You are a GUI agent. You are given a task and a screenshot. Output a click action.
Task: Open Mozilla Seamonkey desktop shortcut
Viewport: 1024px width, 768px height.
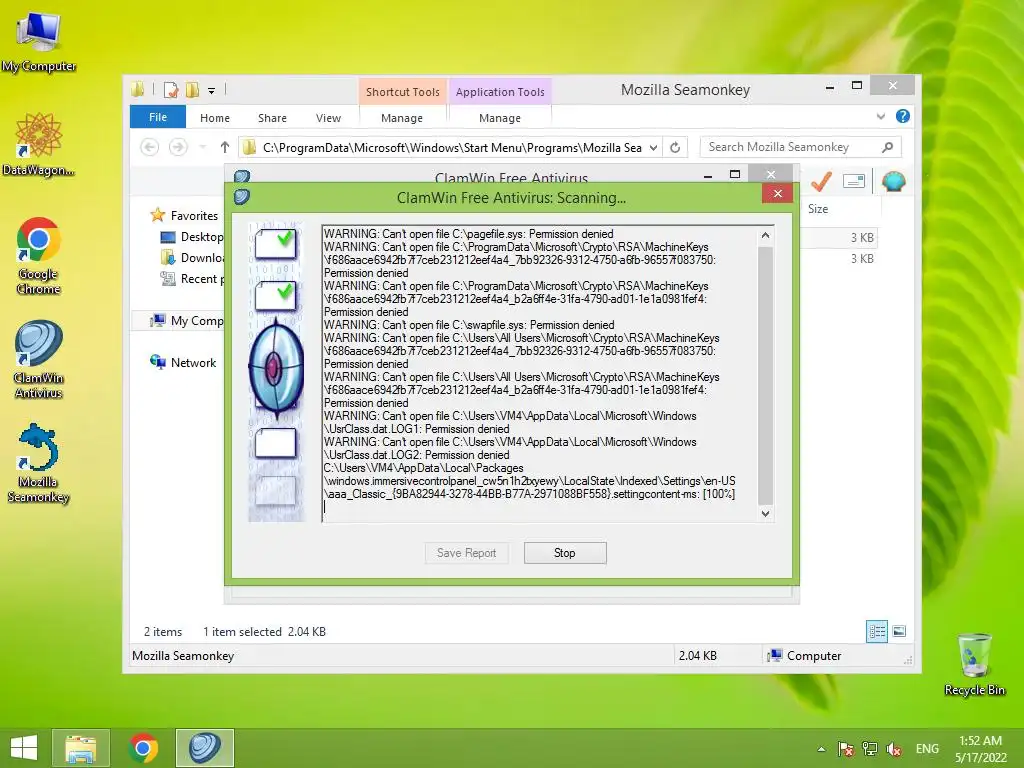click(x=39, y=464)
